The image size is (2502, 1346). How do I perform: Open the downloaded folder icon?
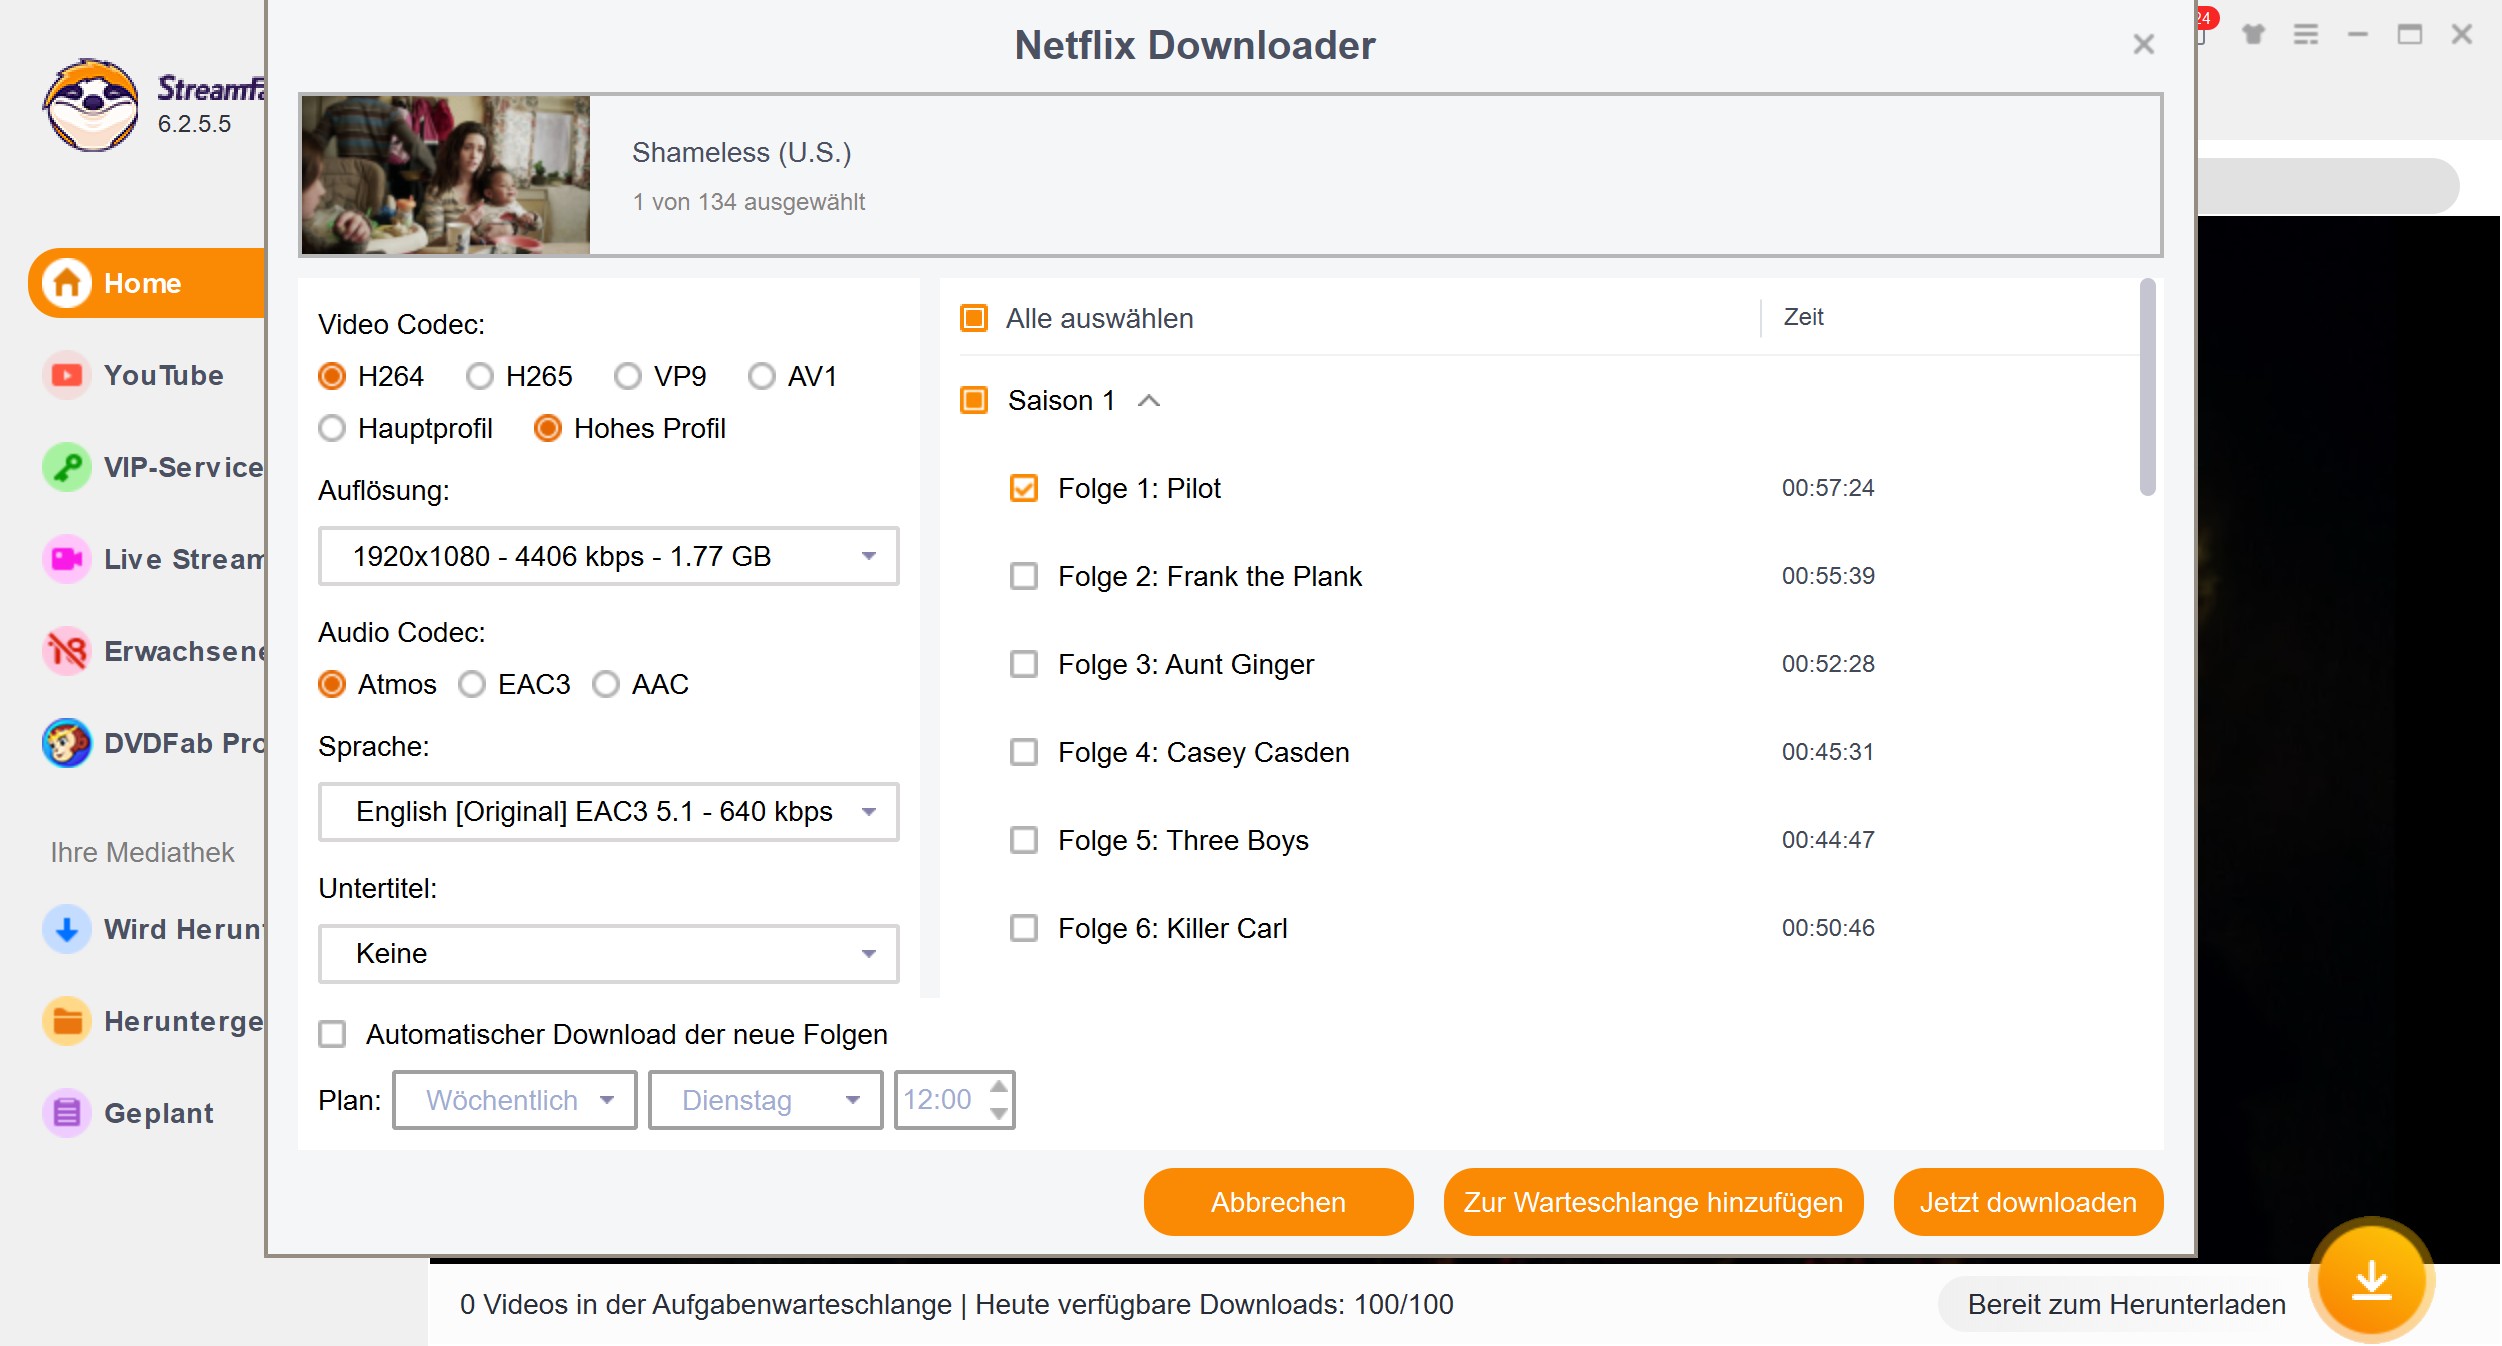(x=66, y=1021)
